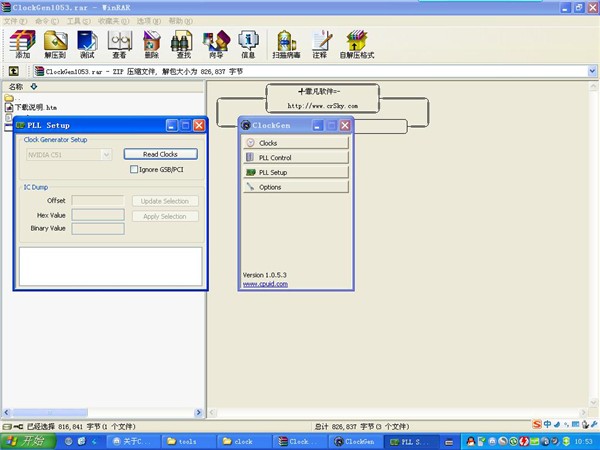The width and height of the screenshot is (600, 450).
Task: Click the Delete (删除) toolbar icon
Action: 152,44
